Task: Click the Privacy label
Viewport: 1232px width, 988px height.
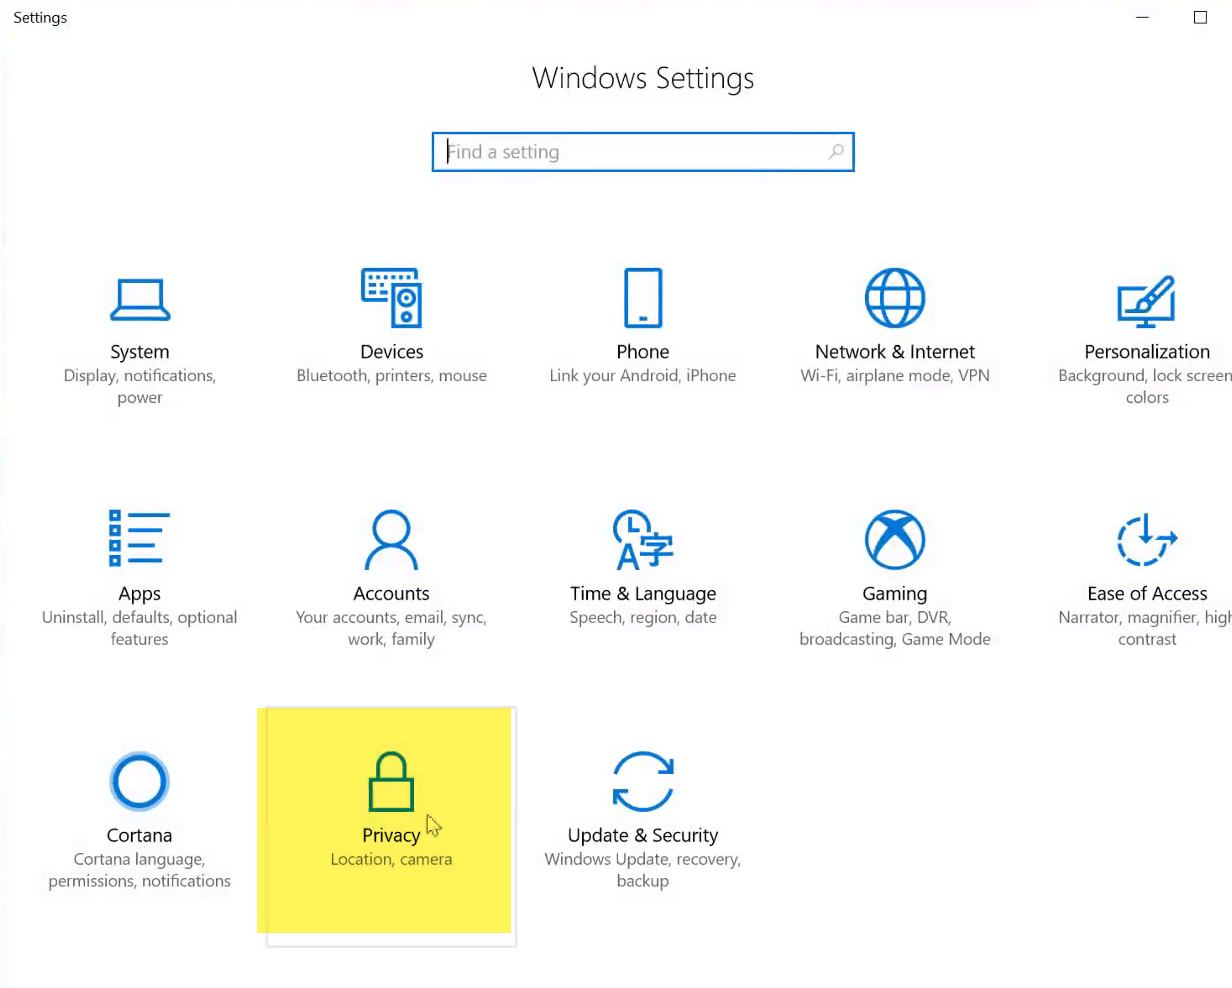Action: point(391,836)
